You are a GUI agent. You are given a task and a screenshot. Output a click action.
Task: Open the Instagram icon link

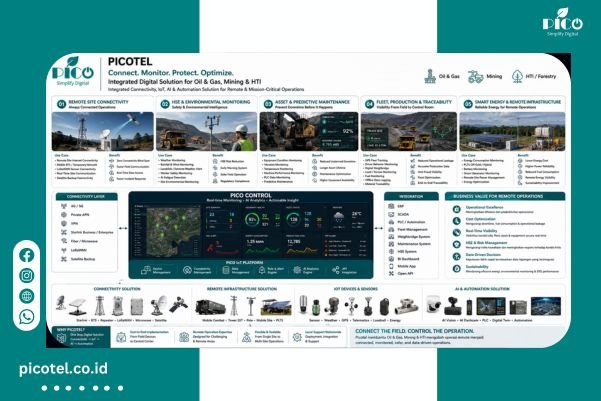coord(26,276)
